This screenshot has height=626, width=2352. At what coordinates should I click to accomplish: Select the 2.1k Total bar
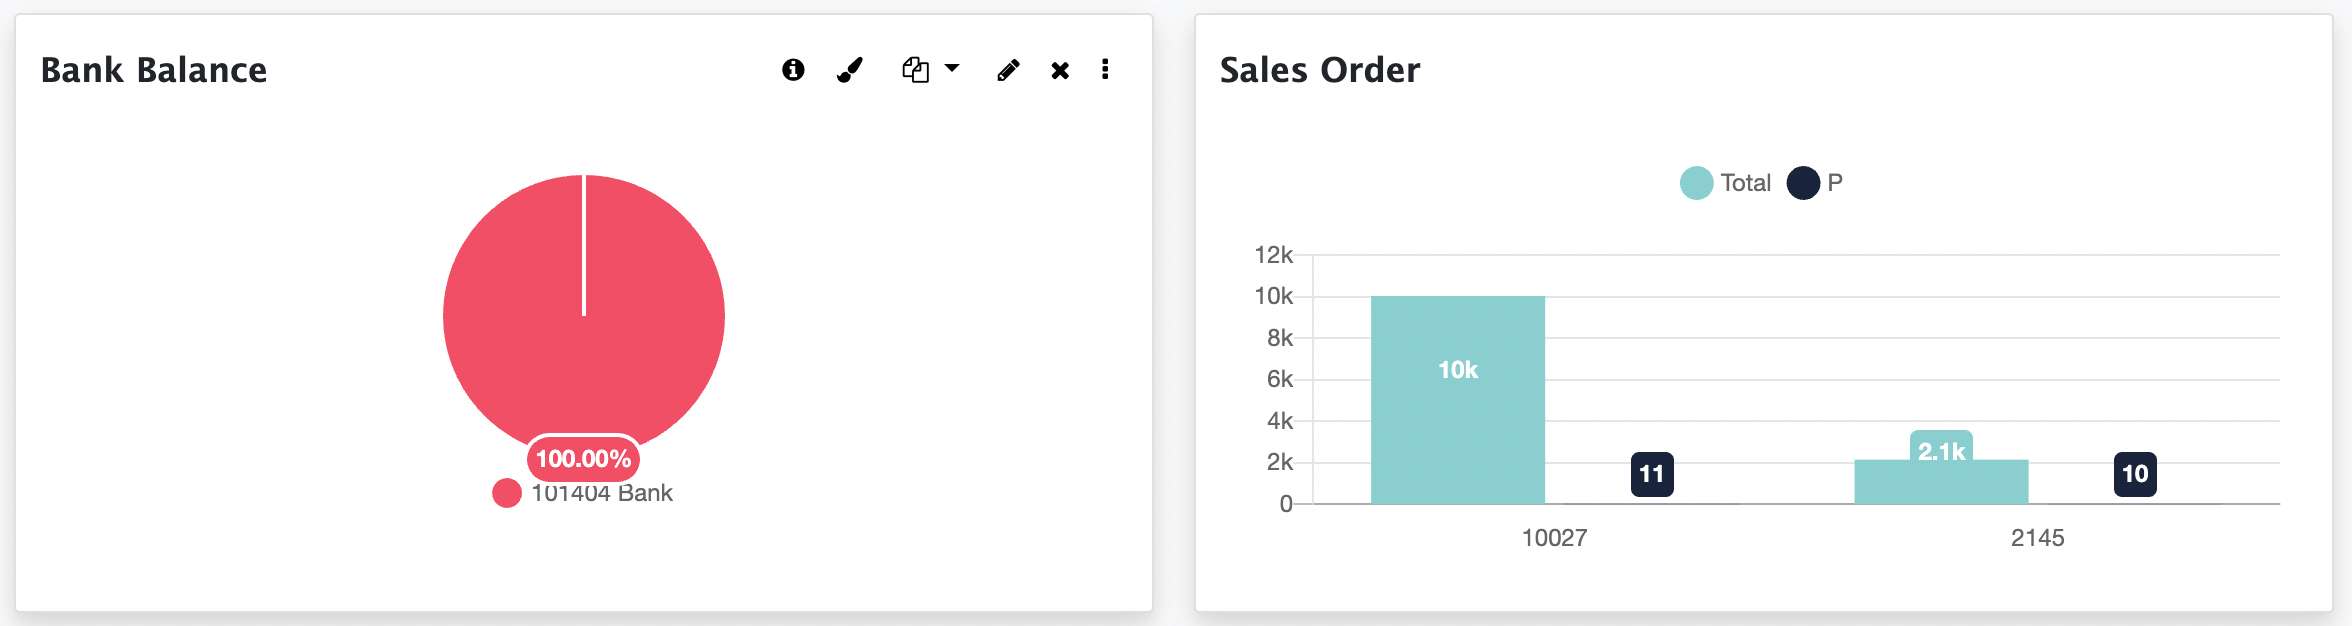pyautogui.click(x=1940, y=482)
